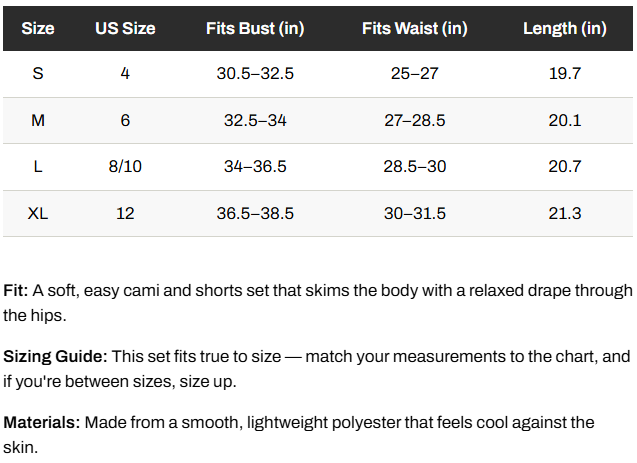
Task: Click the Materials: label
Action: pyautogui.click(x=42, y=423)
